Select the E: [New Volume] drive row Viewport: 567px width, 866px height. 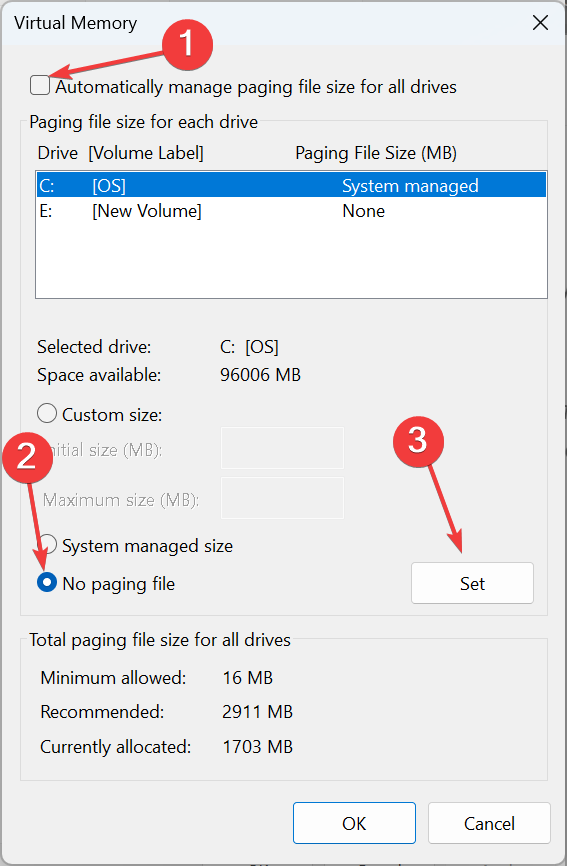(292, 211)
